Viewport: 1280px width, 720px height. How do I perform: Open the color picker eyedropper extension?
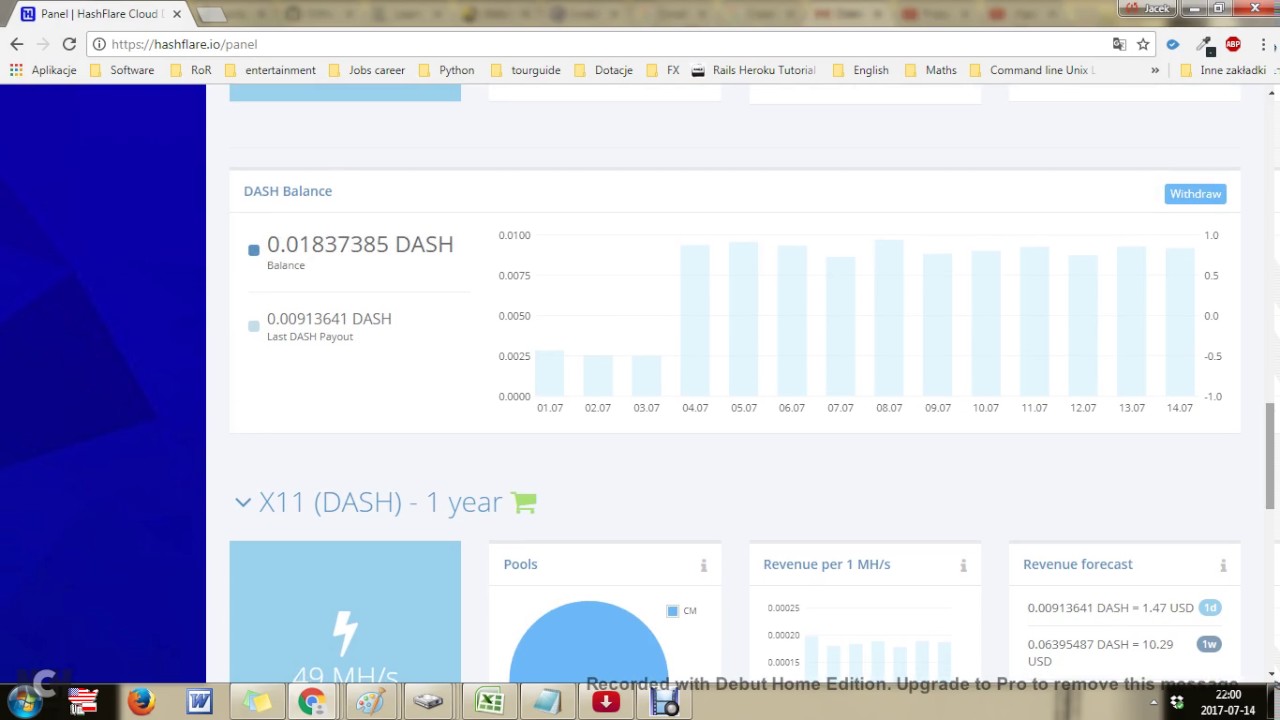pos(1204,44)
